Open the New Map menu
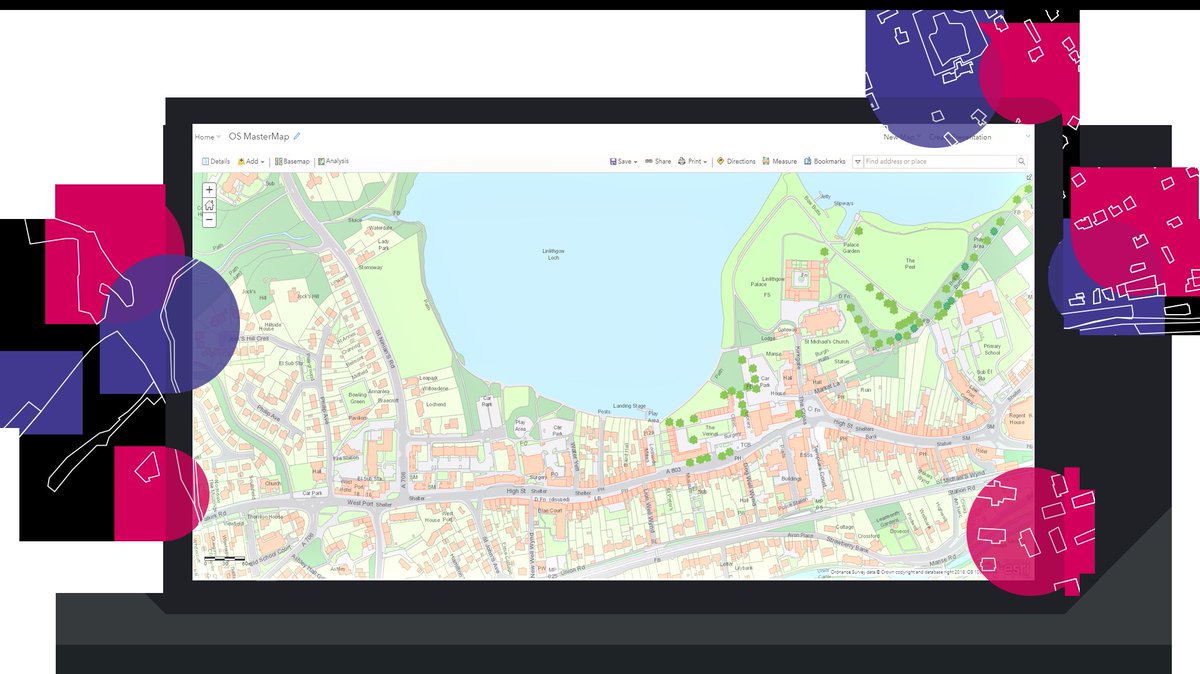 tap(900, 137)
